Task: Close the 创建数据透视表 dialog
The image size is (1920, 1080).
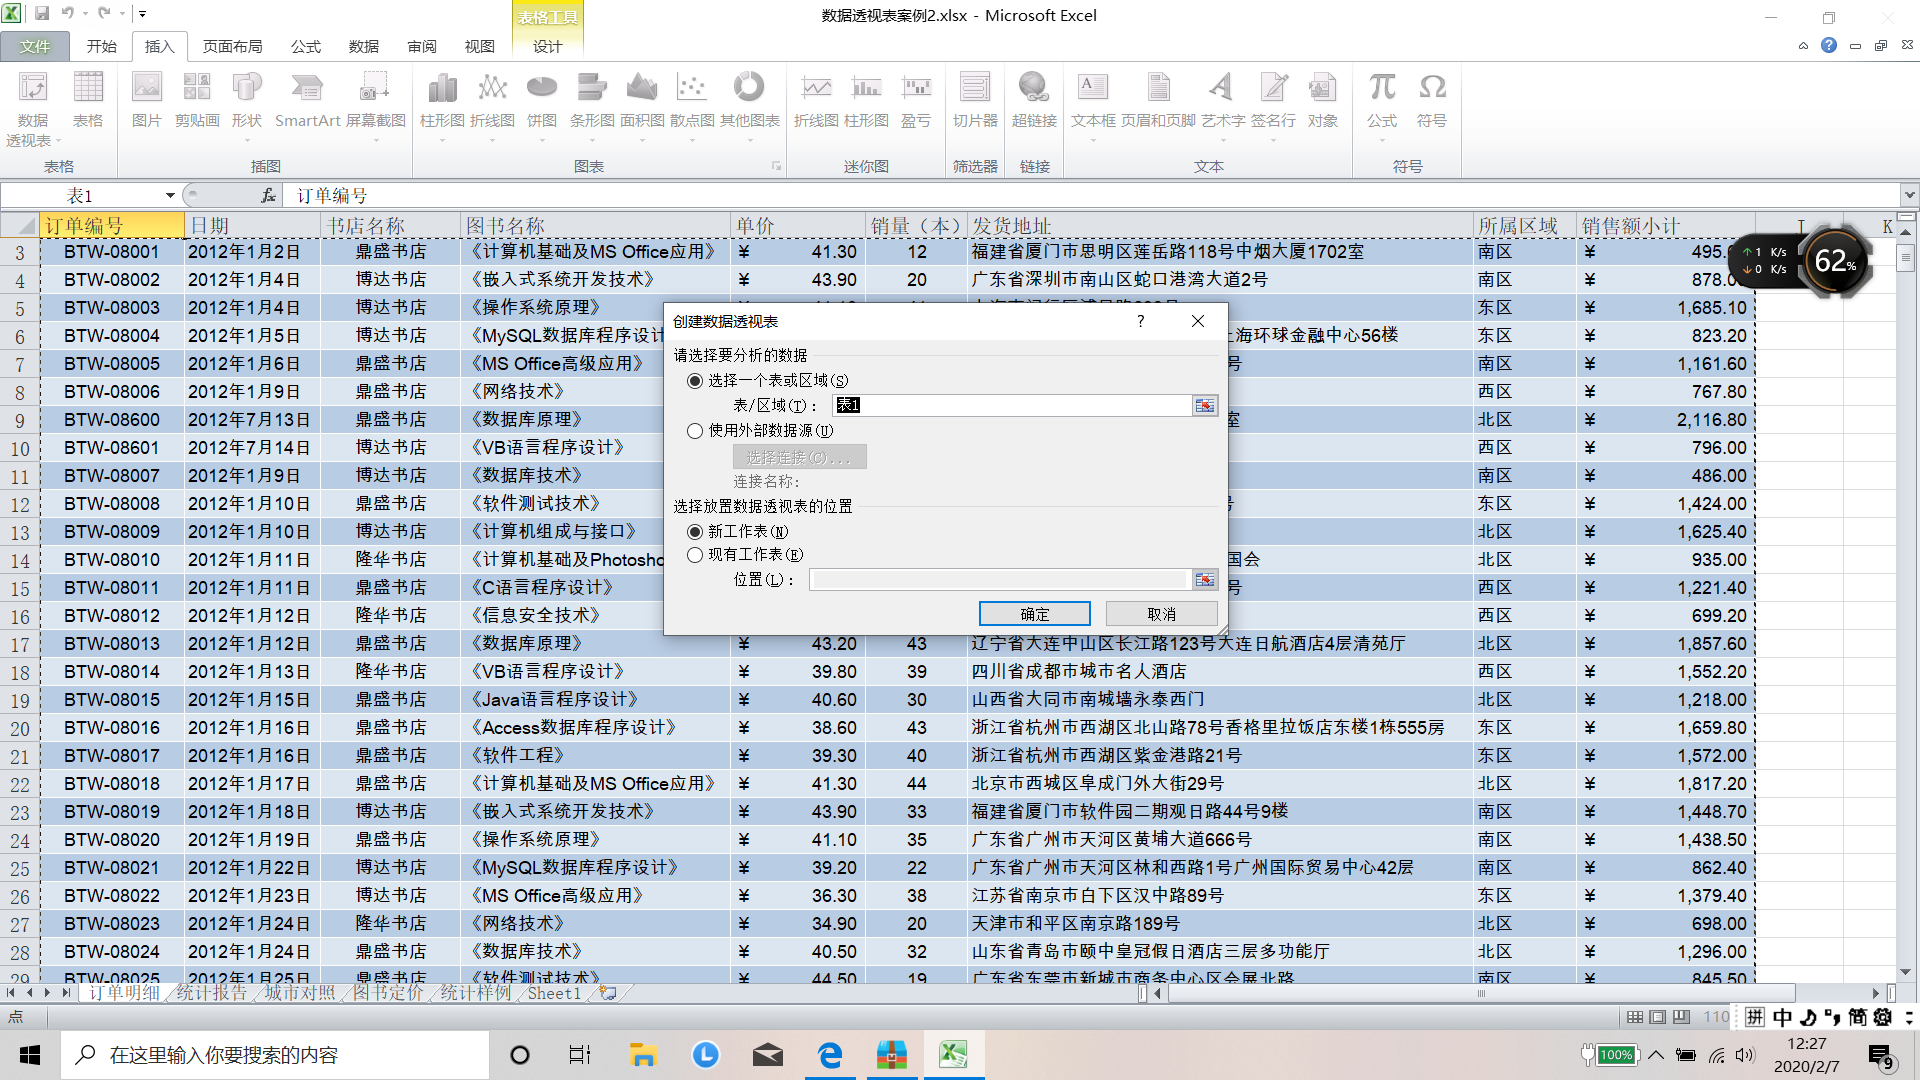Action: pos(1198,321)
